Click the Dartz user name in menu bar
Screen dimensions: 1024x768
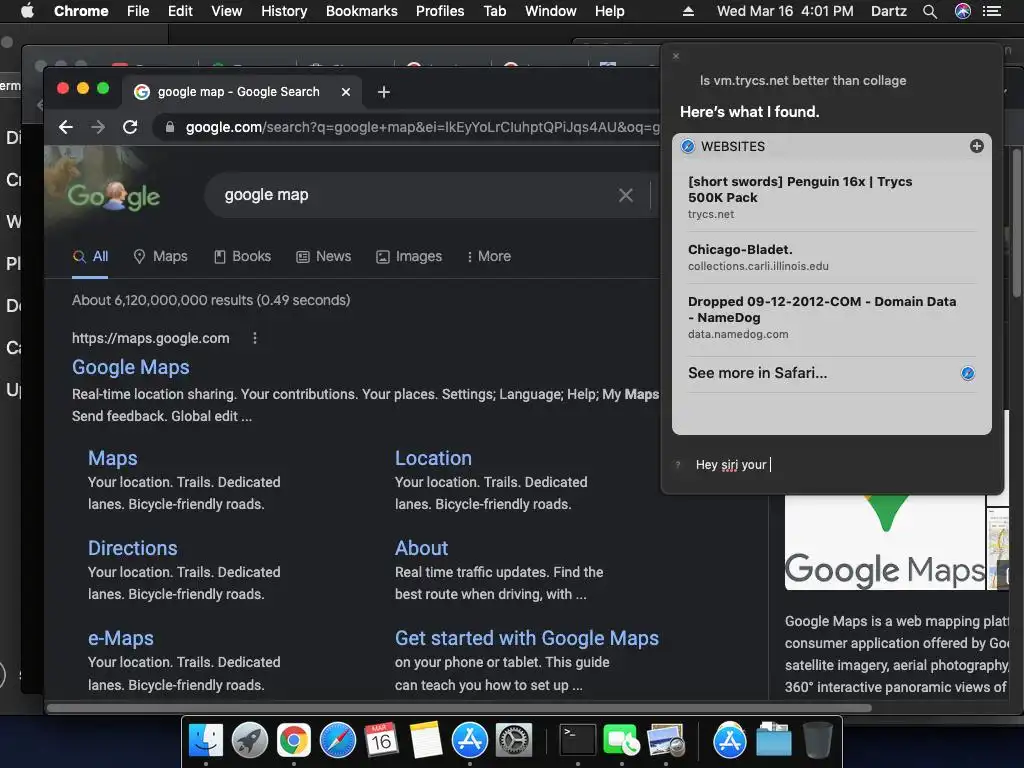point(889,11)
